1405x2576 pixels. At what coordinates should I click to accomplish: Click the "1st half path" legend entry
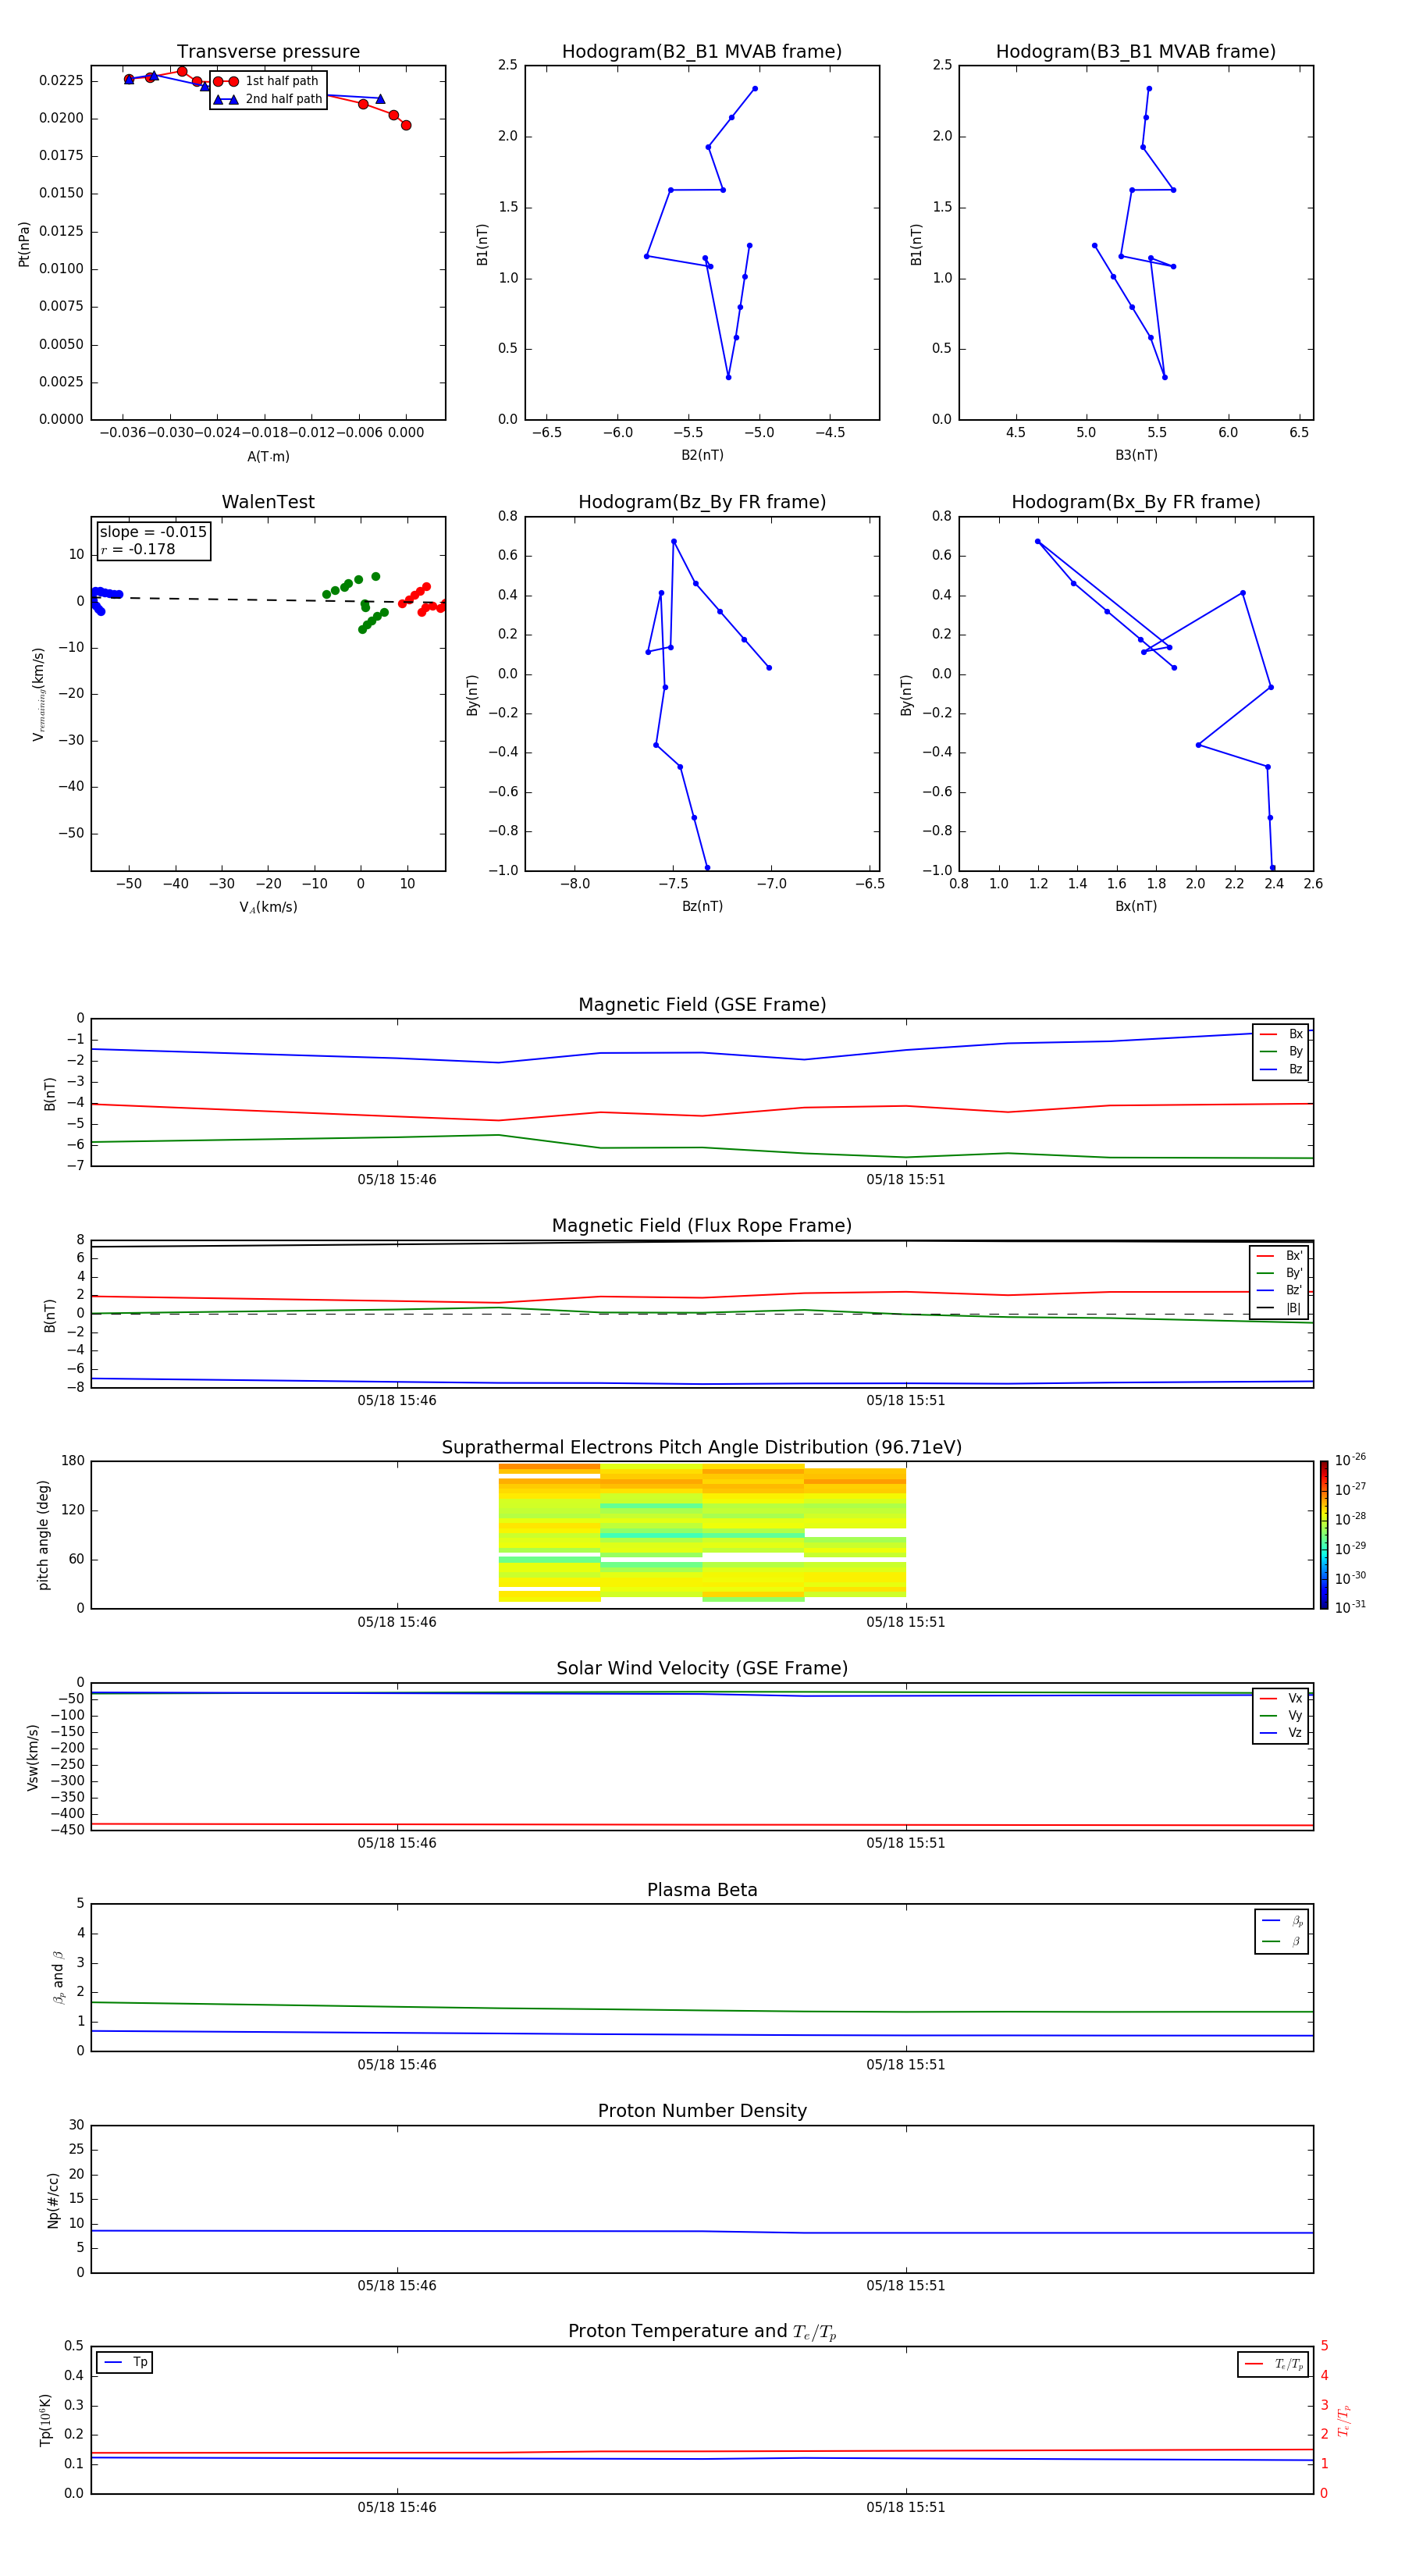pyautogui.click(x=267, y=81)
